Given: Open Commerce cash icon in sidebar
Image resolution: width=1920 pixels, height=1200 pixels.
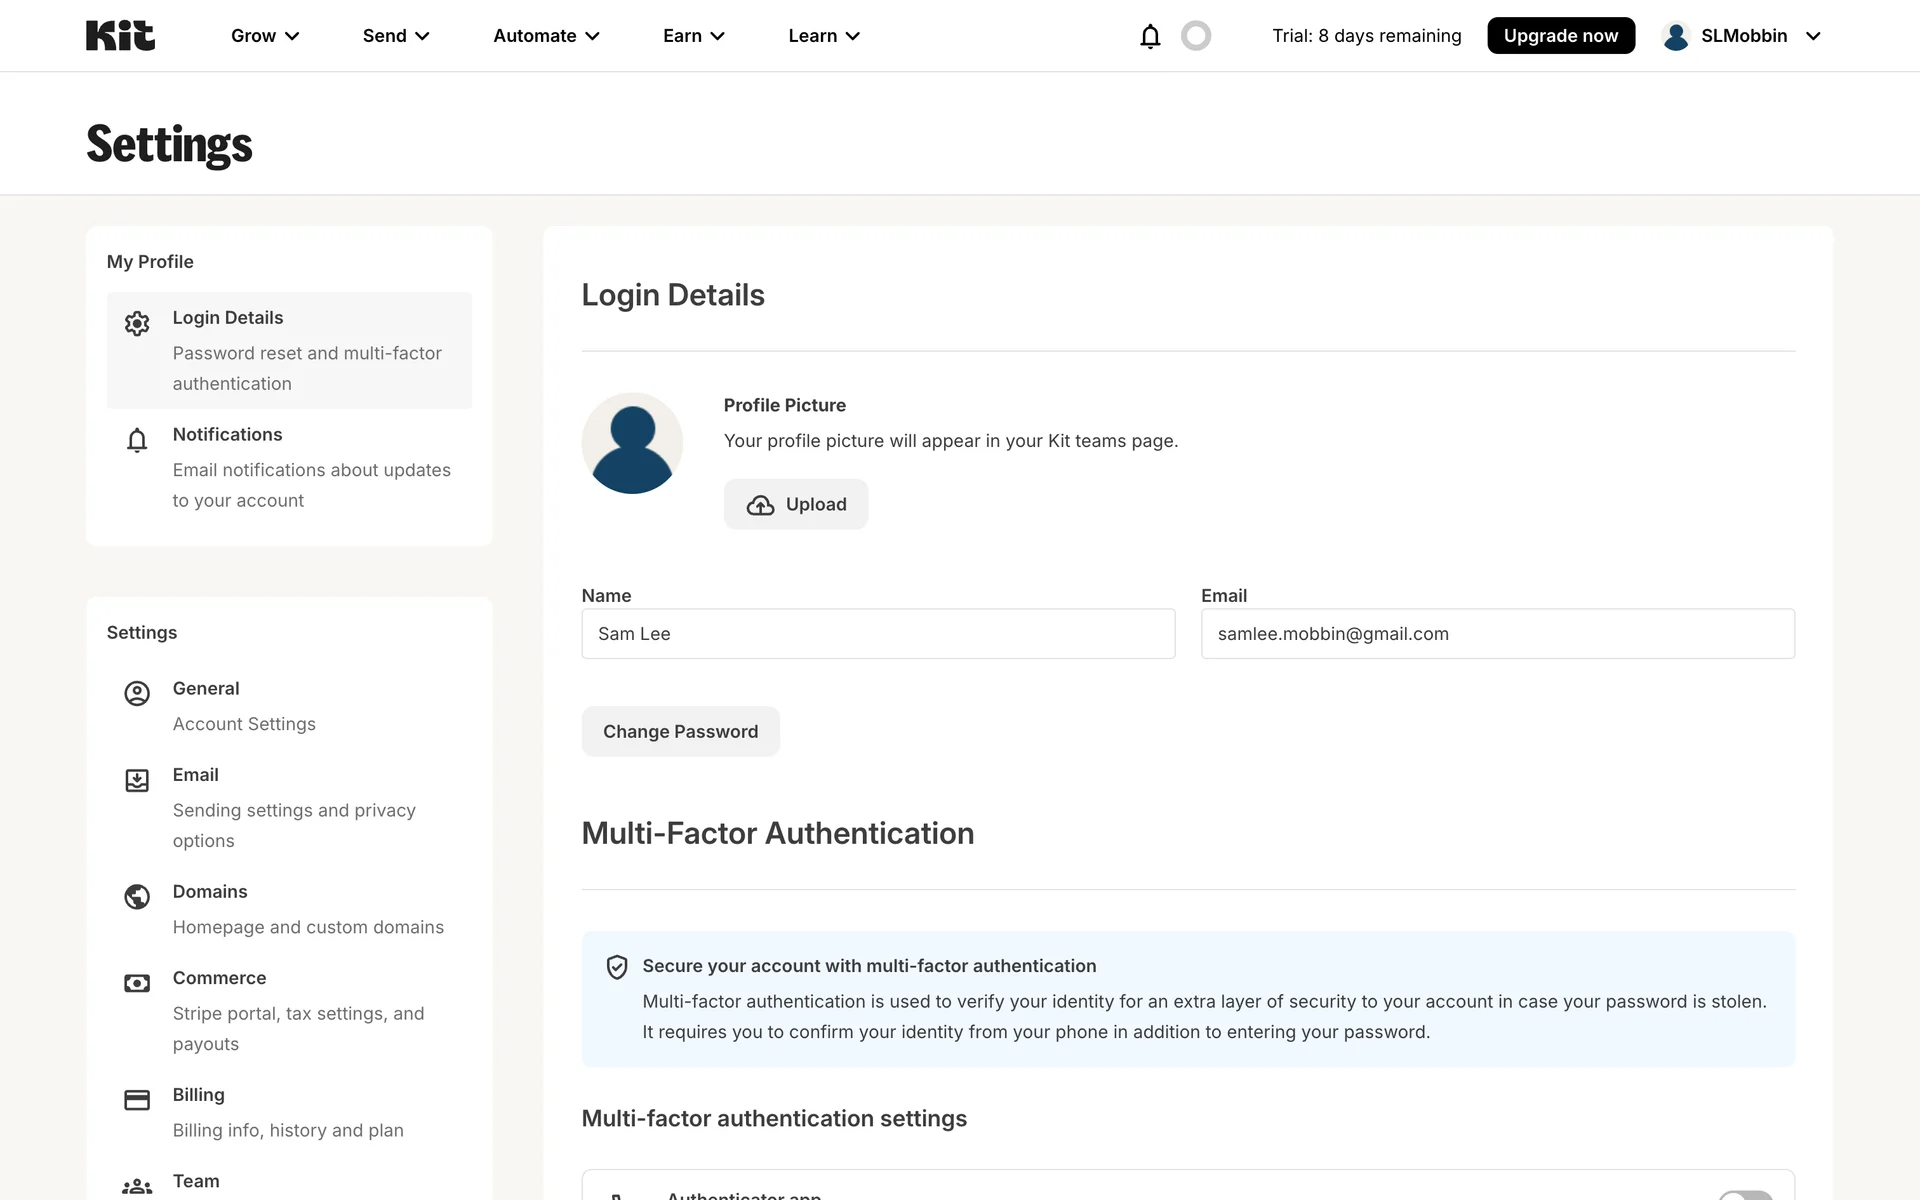Looking at the screenshot, I should pyautogui.click(x=137, y=983).
